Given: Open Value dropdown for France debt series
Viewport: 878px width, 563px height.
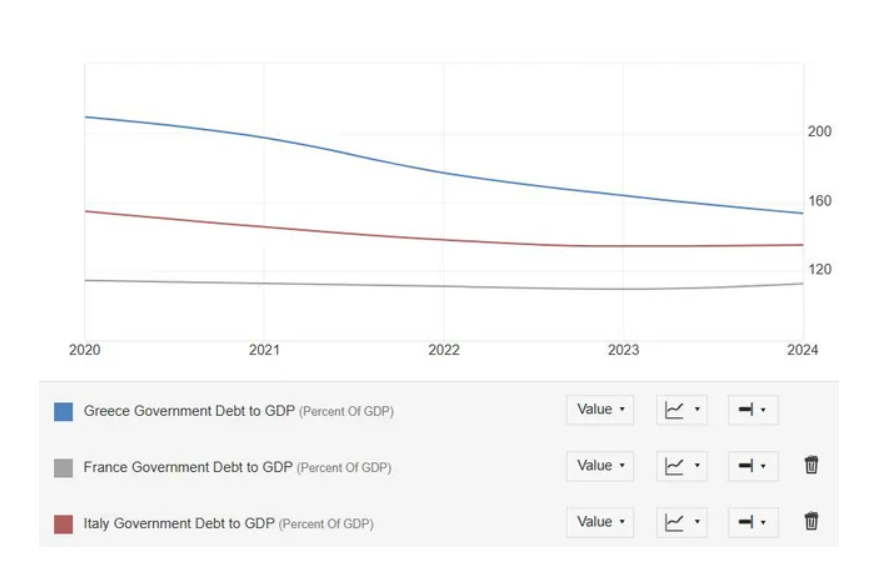Looking at the screenshot, I should 600,465.
